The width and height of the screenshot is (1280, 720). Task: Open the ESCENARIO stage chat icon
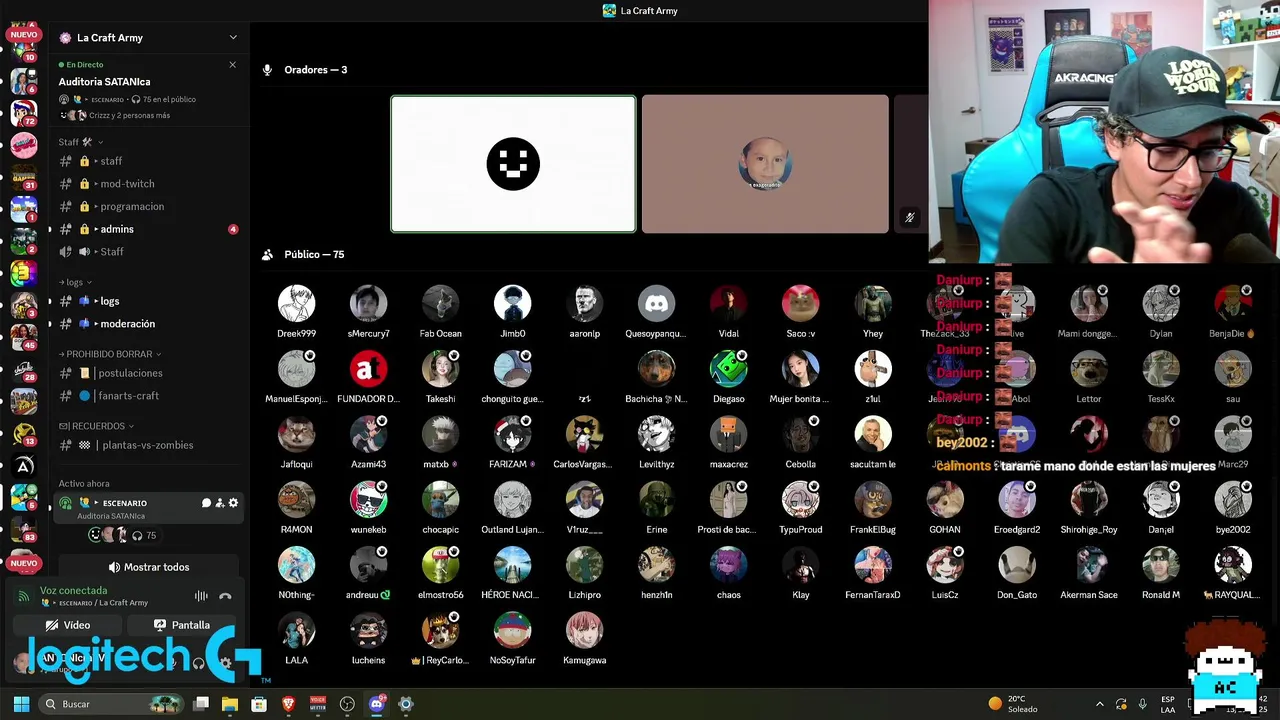206,503
